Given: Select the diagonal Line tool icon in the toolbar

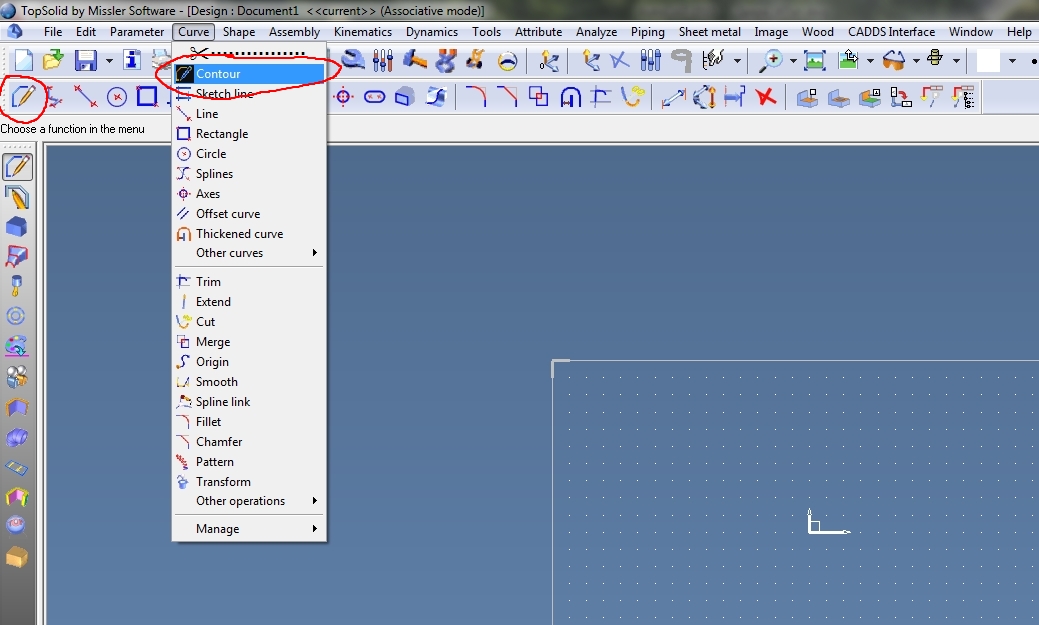Looking at the screenshot, I should coord(85,97).
